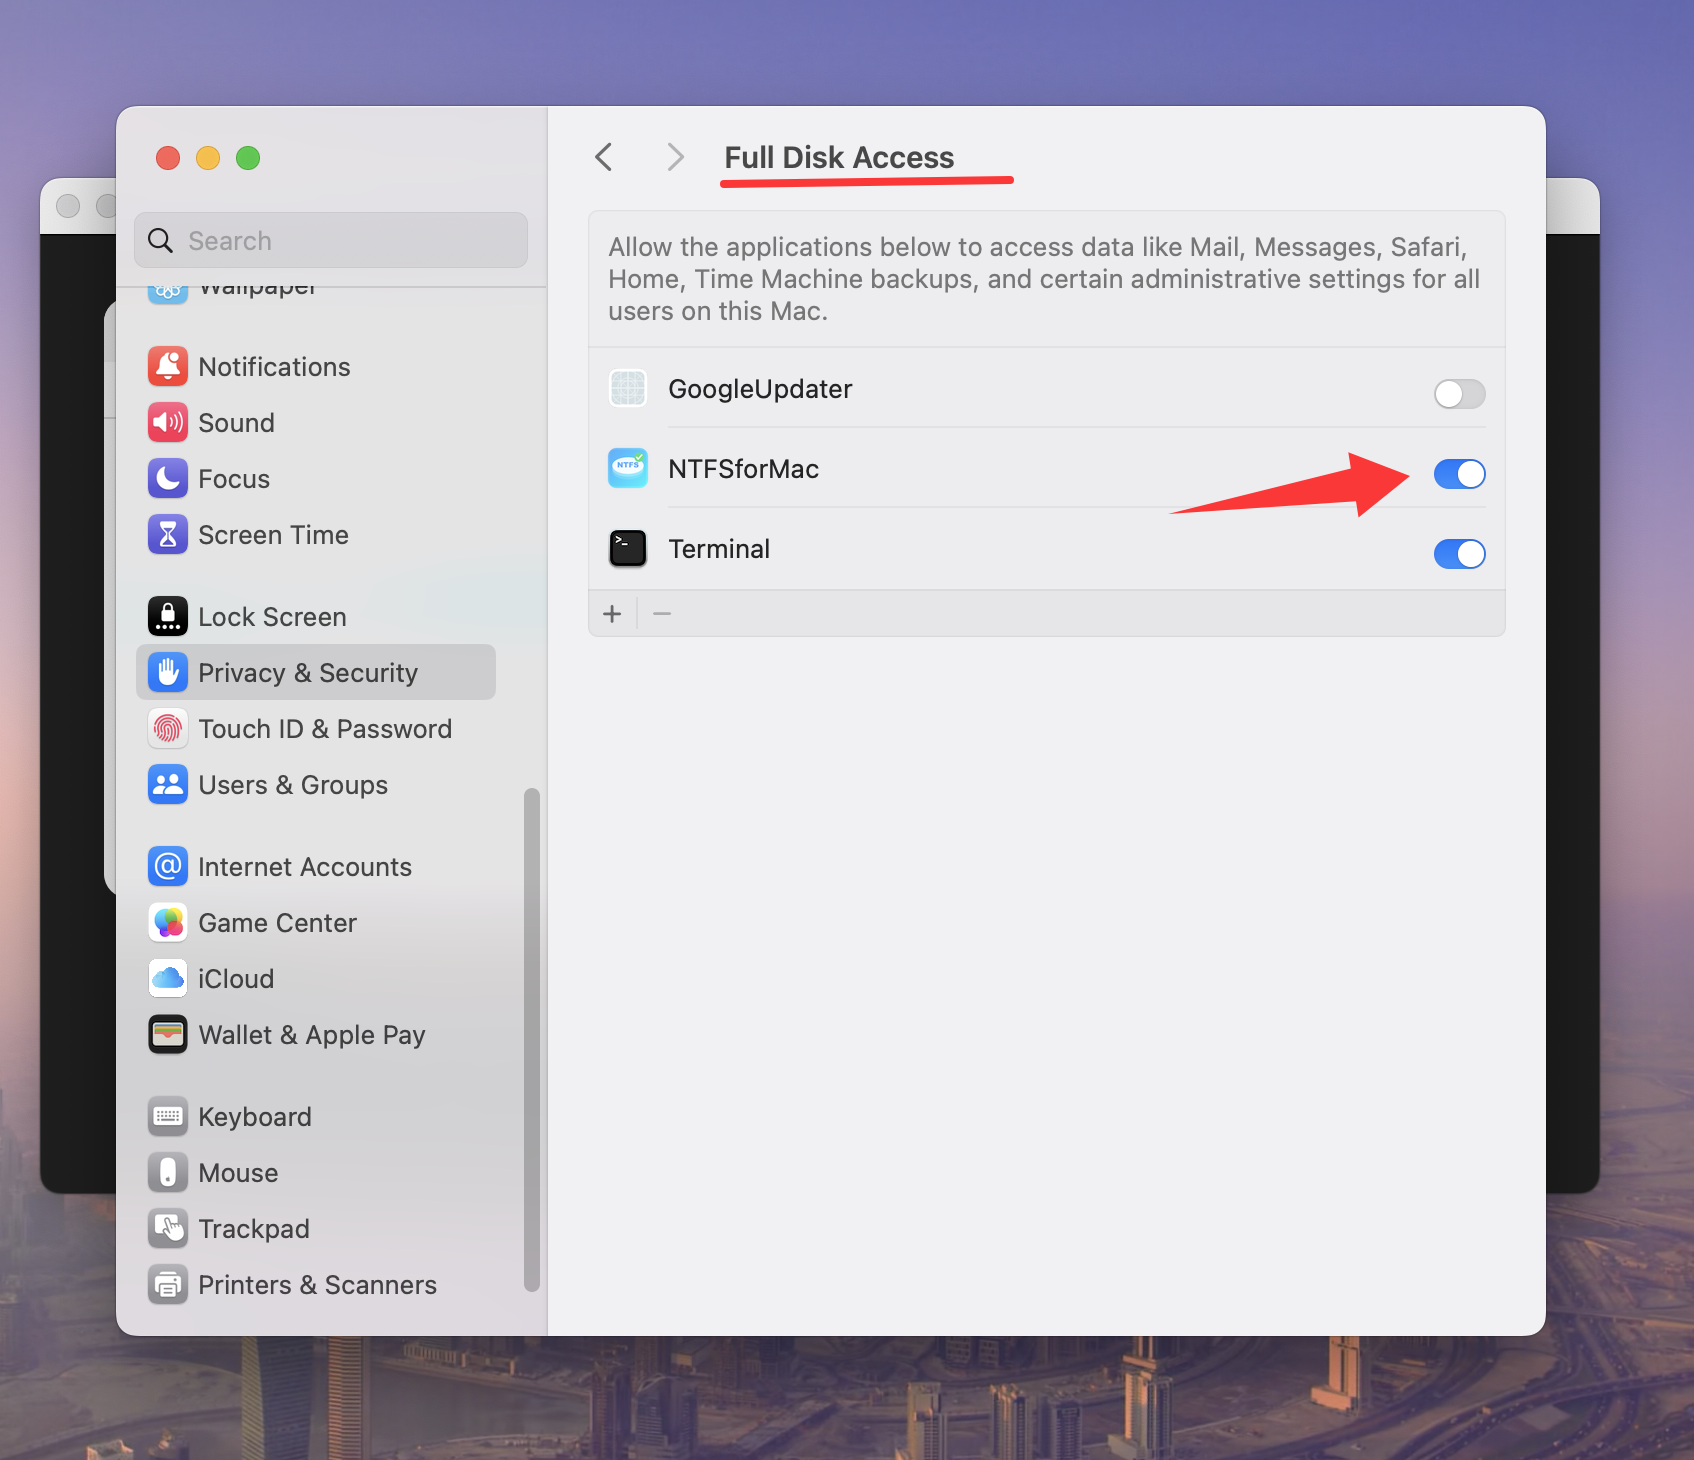
Task: Open Privacy & Security hand icon
Action: click(x=168, y=672)
